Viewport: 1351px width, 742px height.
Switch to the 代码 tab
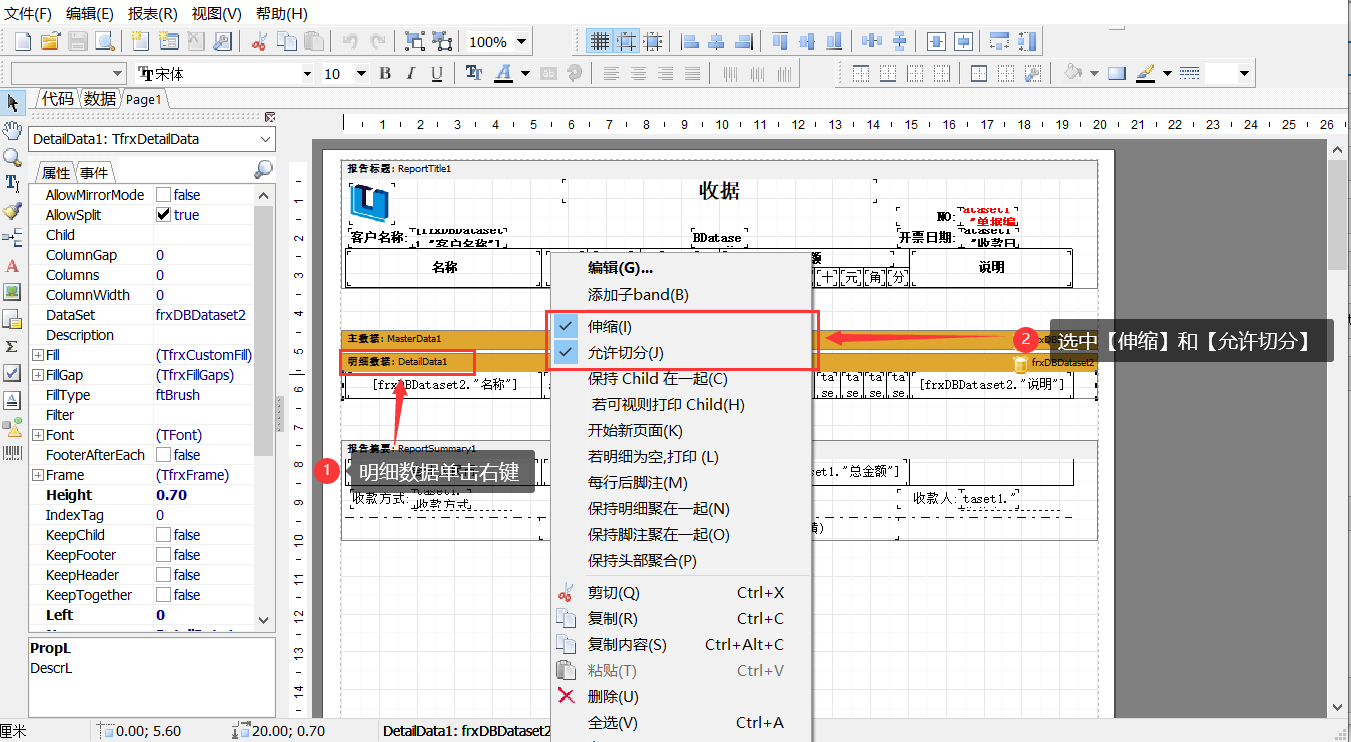pos(57,98)
